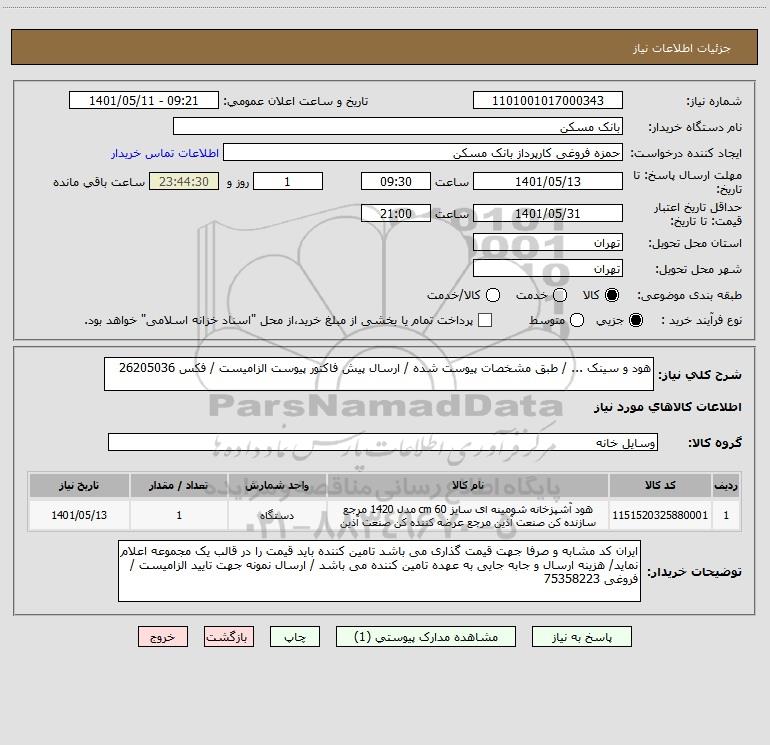
Task: Click the remaining time field 23:44:30
Action: [x=184, y=181]
